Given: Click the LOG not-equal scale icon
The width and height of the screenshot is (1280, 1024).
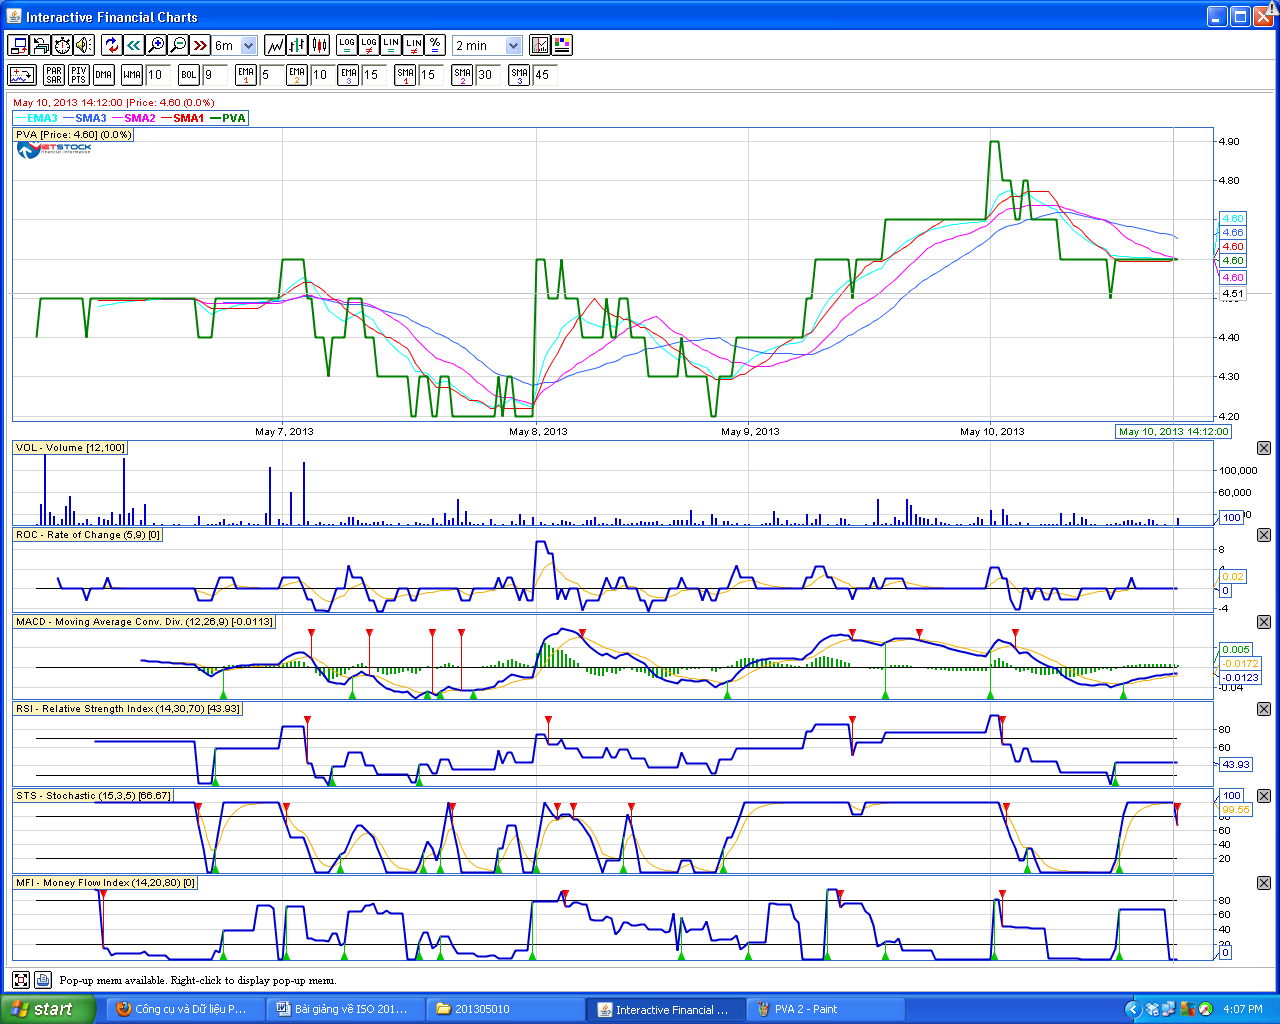Looking at the screenshot, I should point(369,45).
